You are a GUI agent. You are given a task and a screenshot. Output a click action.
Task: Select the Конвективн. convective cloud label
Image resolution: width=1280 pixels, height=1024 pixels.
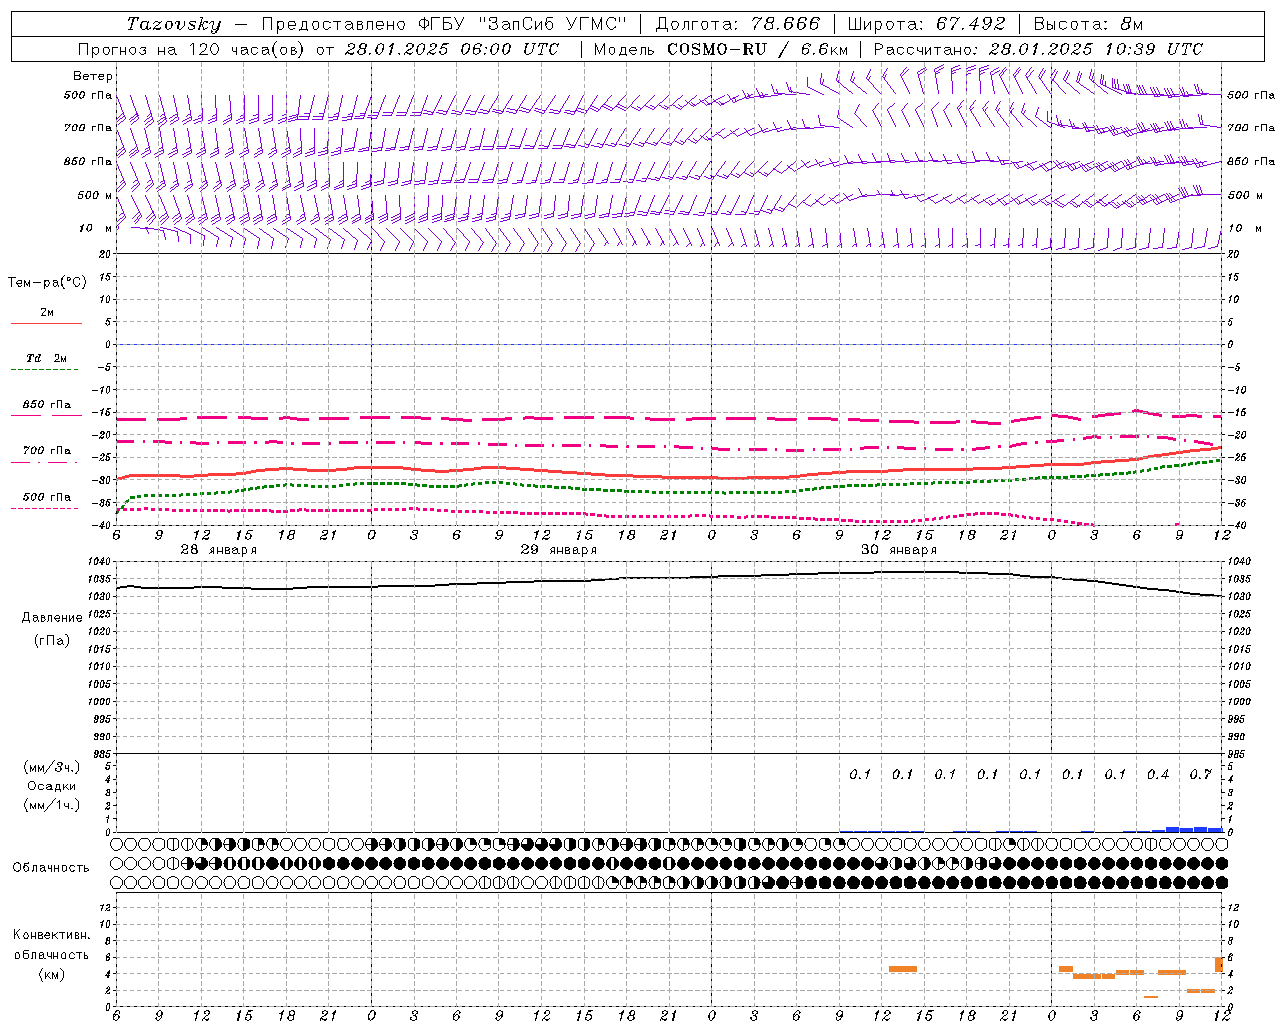click(x=52, y=935)
